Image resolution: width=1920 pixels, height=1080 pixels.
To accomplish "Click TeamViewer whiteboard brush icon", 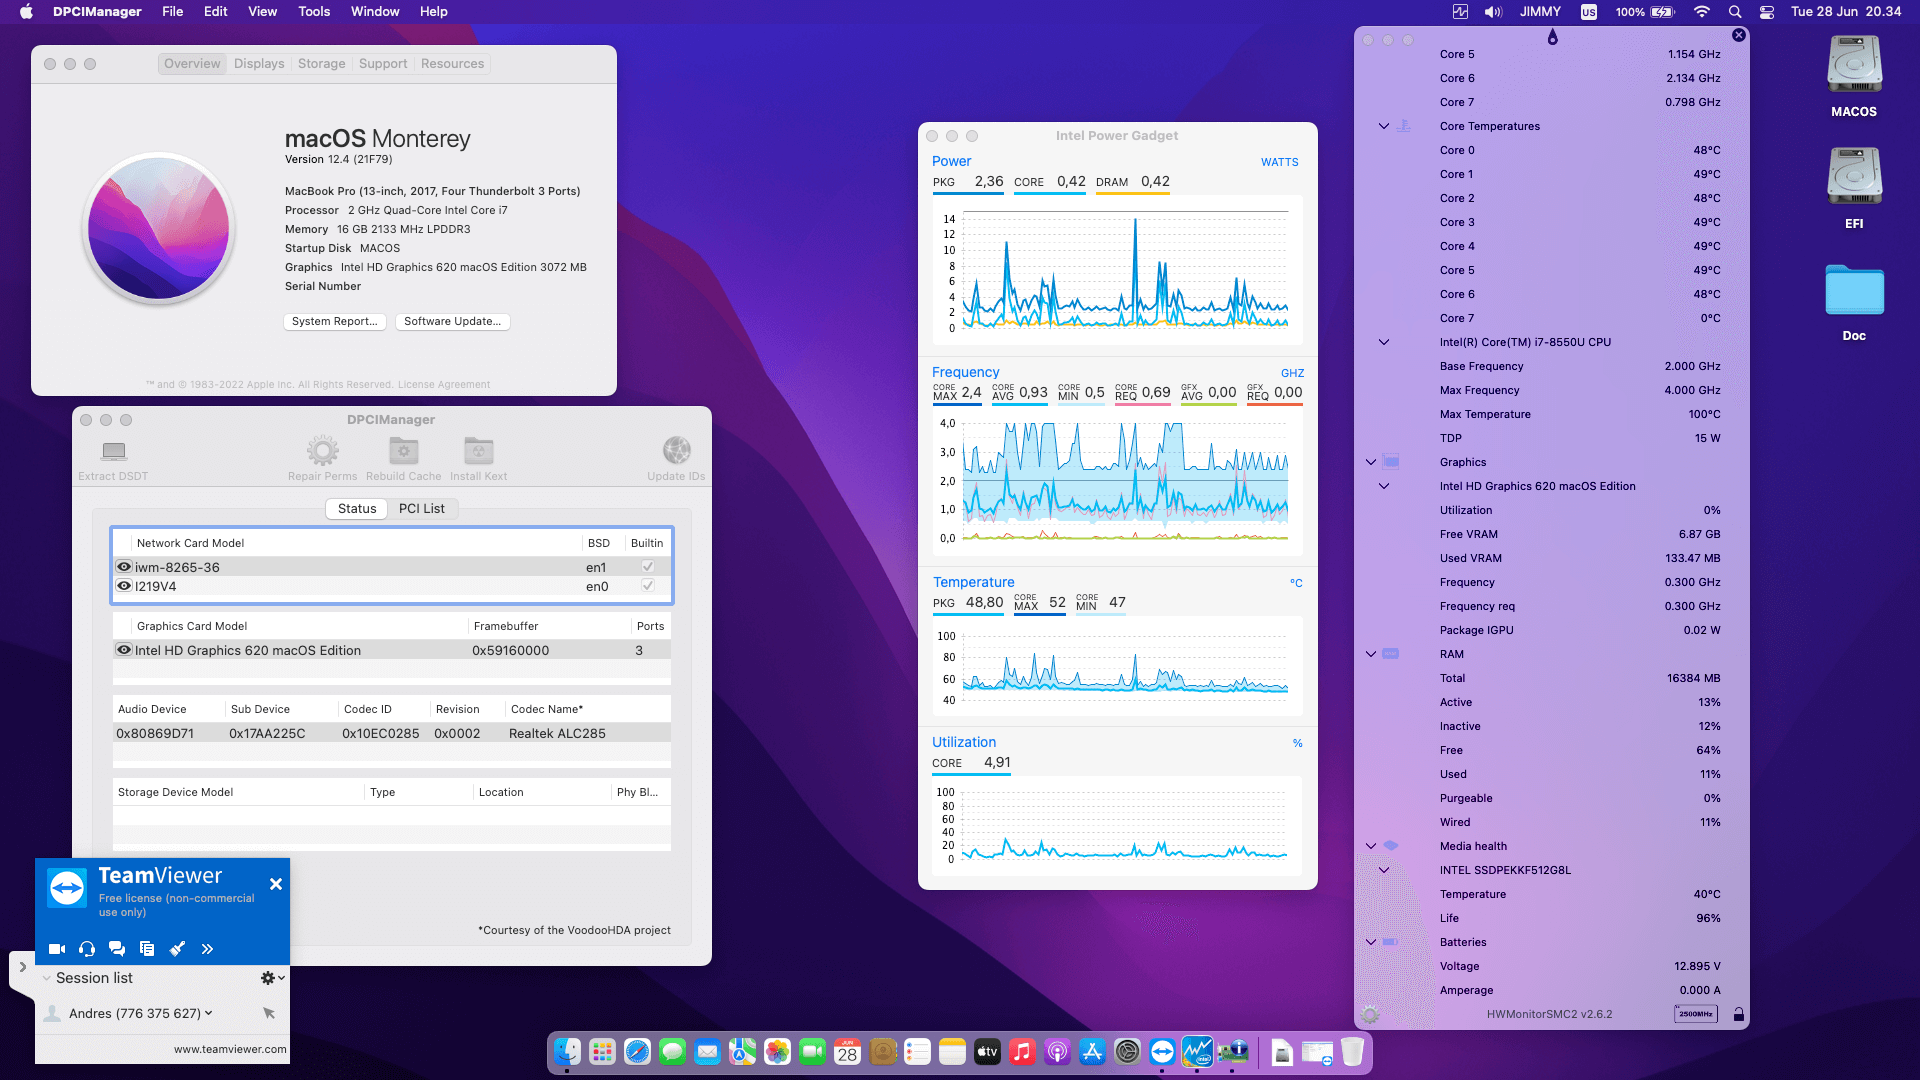I will click(177, 949).
